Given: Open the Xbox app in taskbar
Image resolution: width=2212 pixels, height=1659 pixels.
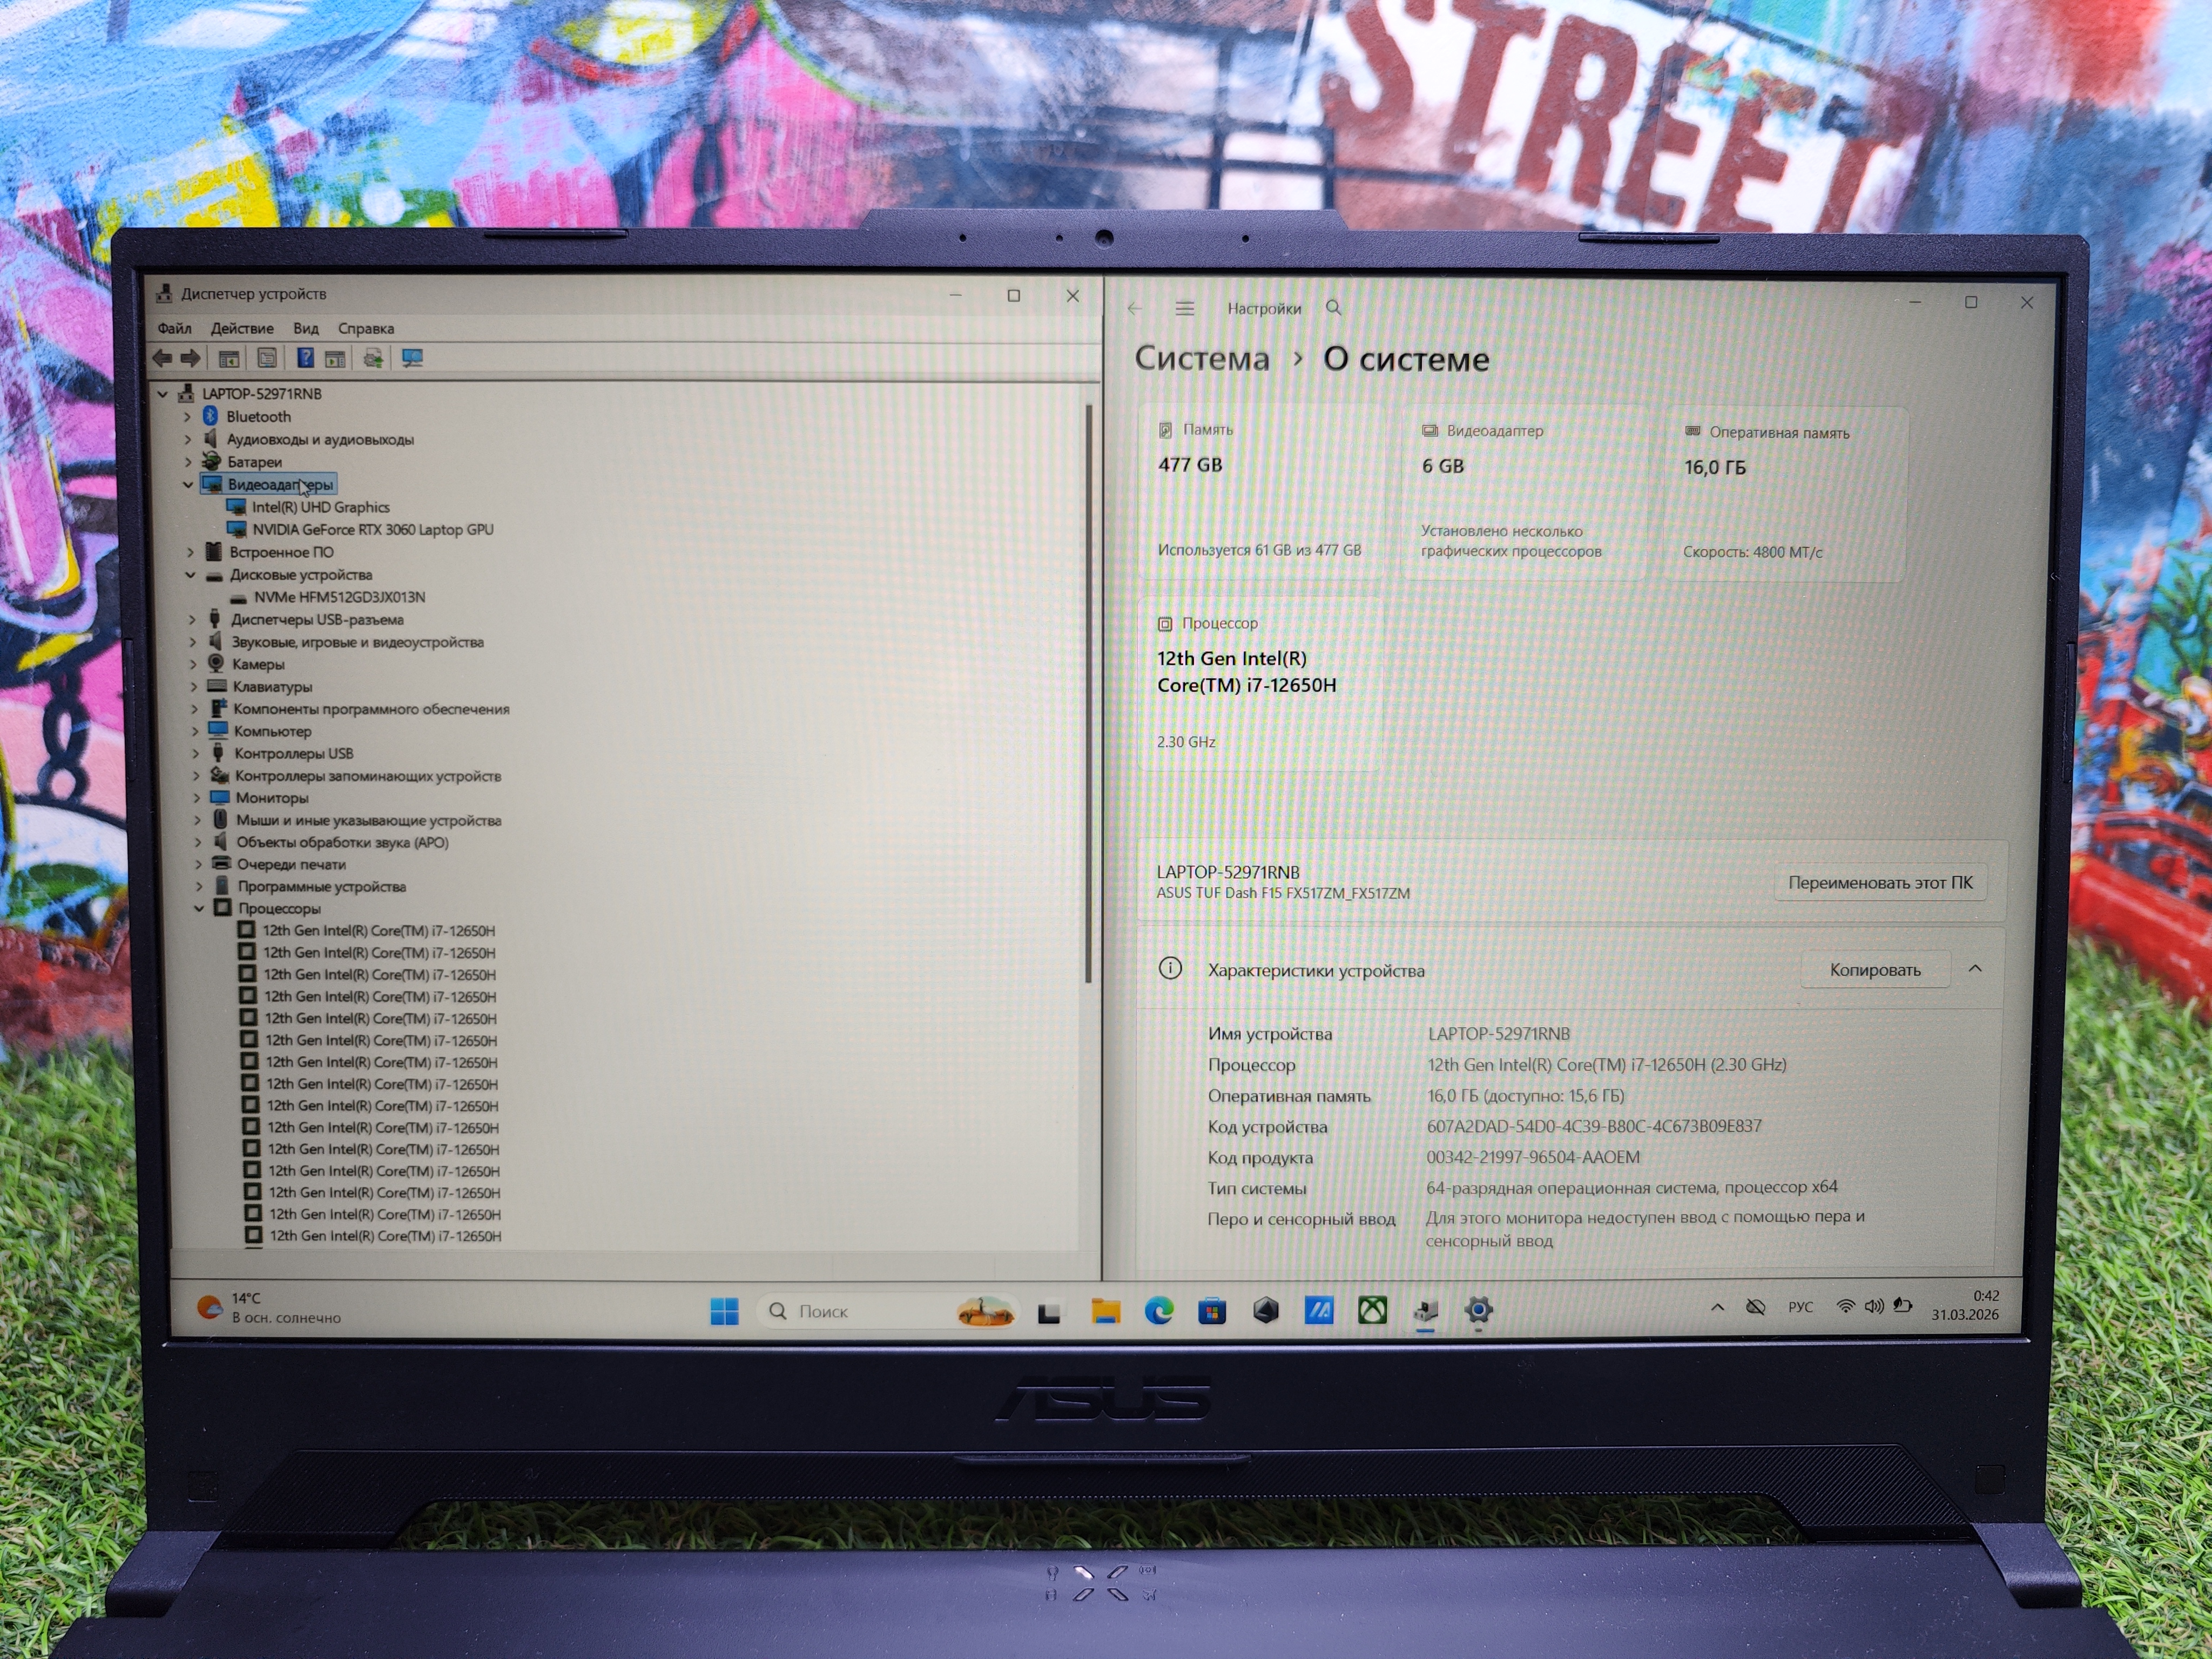Looking at the screenshot, I should (x=1372, y=1310).
